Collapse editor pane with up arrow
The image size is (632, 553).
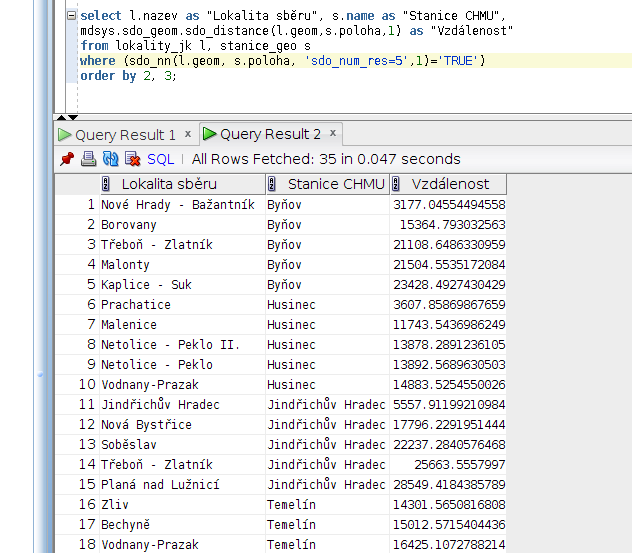coord(61,118)
